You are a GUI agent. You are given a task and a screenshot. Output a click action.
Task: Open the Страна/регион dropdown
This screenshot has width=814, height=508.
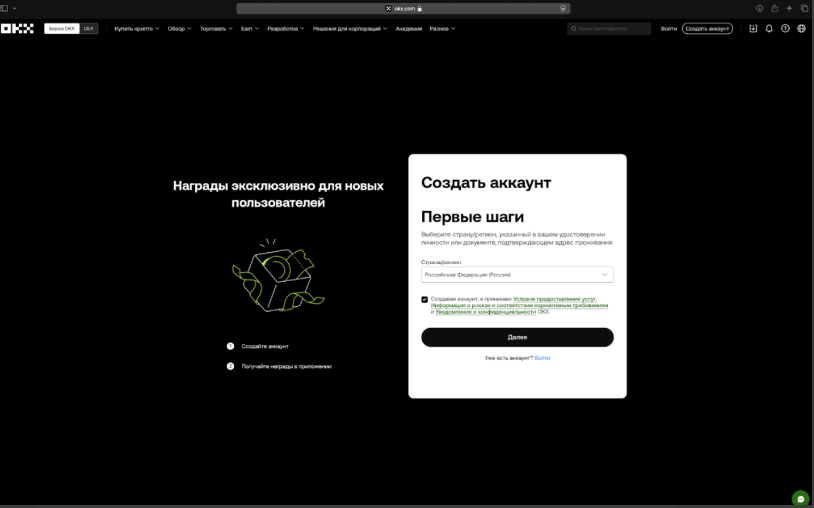(517, 274)
